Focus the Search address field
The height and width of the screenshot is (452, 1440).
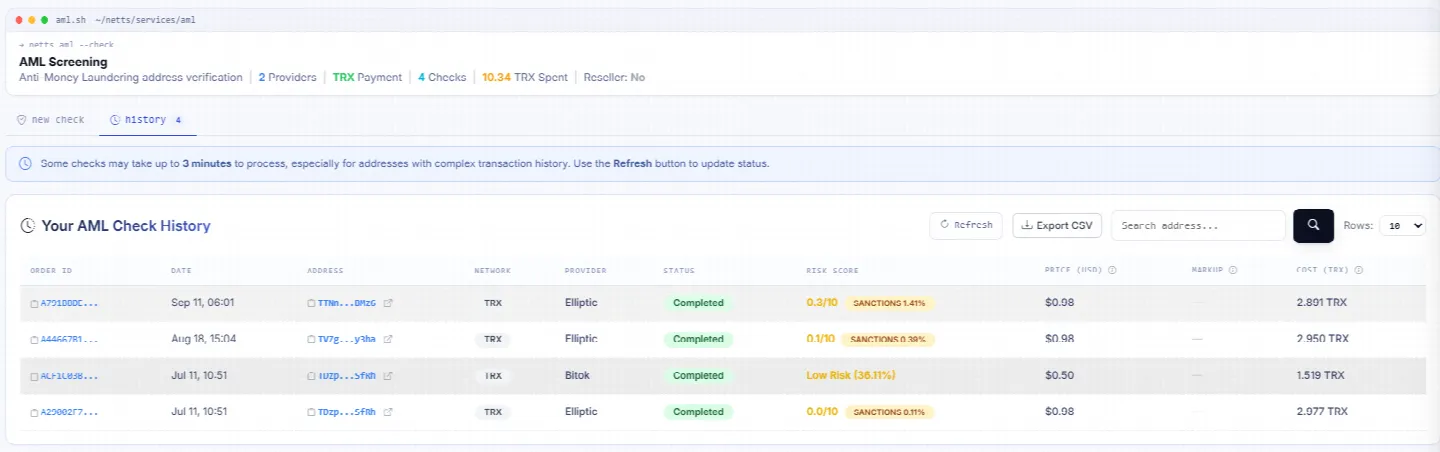coord(1198,226)
